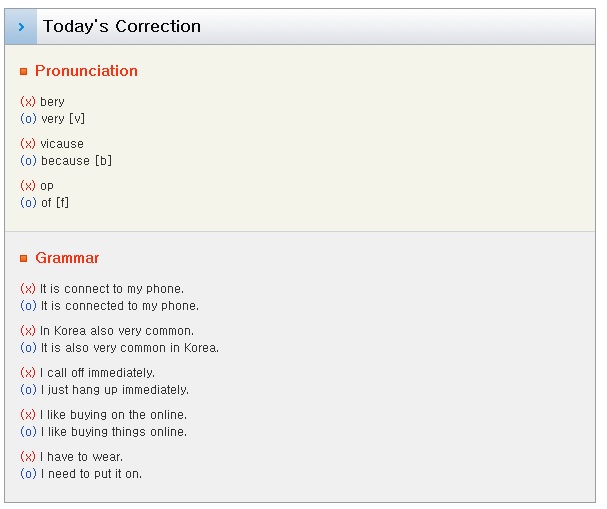Image resolution: width=607 pixels, height=509 pixels.
Task: Click the orange square bullet next to Pronunciation
Action: pos(24,71)
